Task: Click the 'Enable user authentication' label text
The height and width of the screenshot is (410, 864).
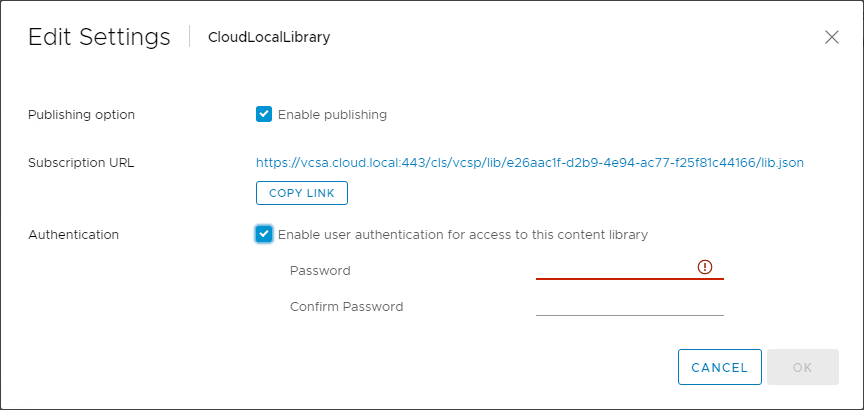Action: (462, 235)
